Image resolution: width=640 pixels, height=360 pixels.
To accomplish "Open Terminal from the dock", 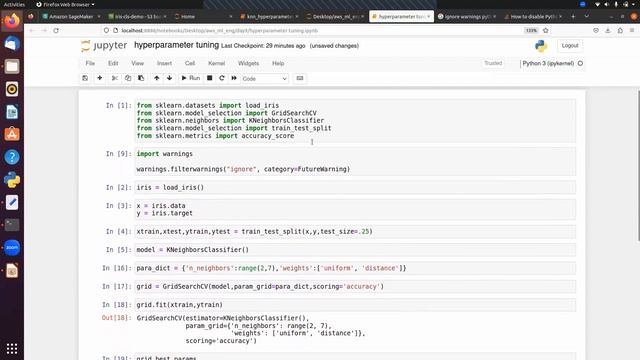I will [12, 225].
